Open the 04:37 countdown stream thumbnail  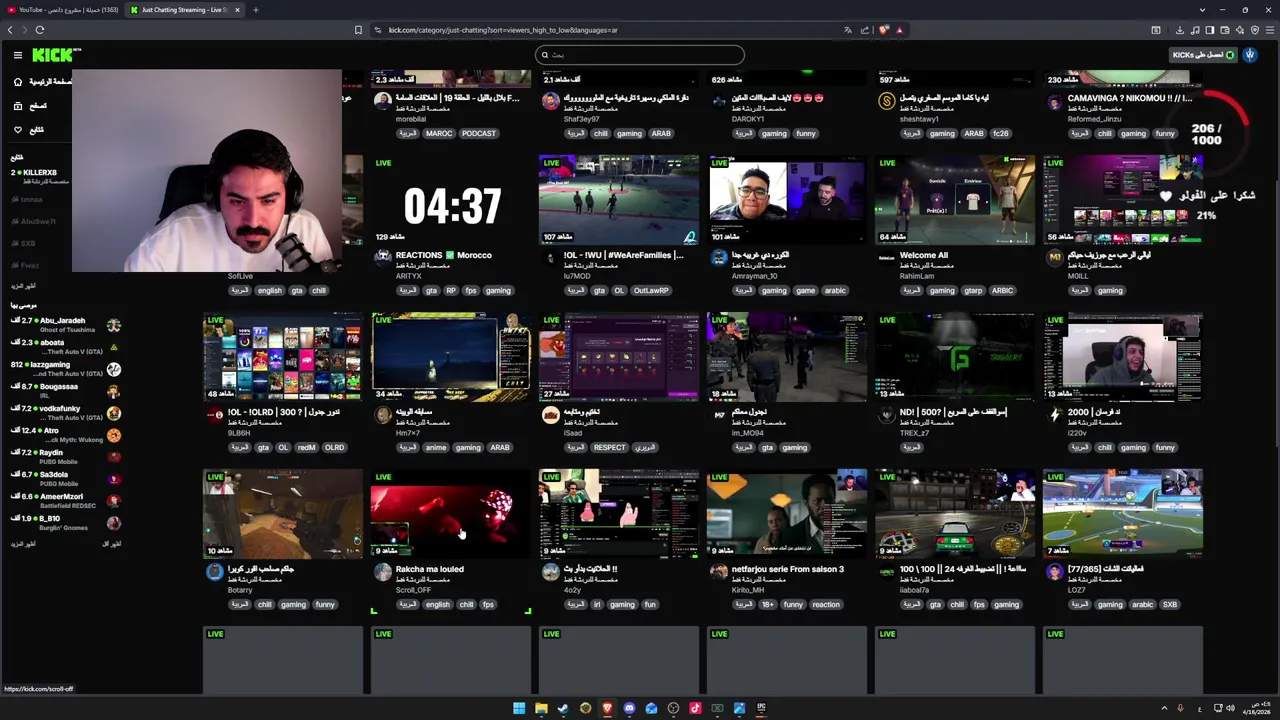(x=451, y=199)
